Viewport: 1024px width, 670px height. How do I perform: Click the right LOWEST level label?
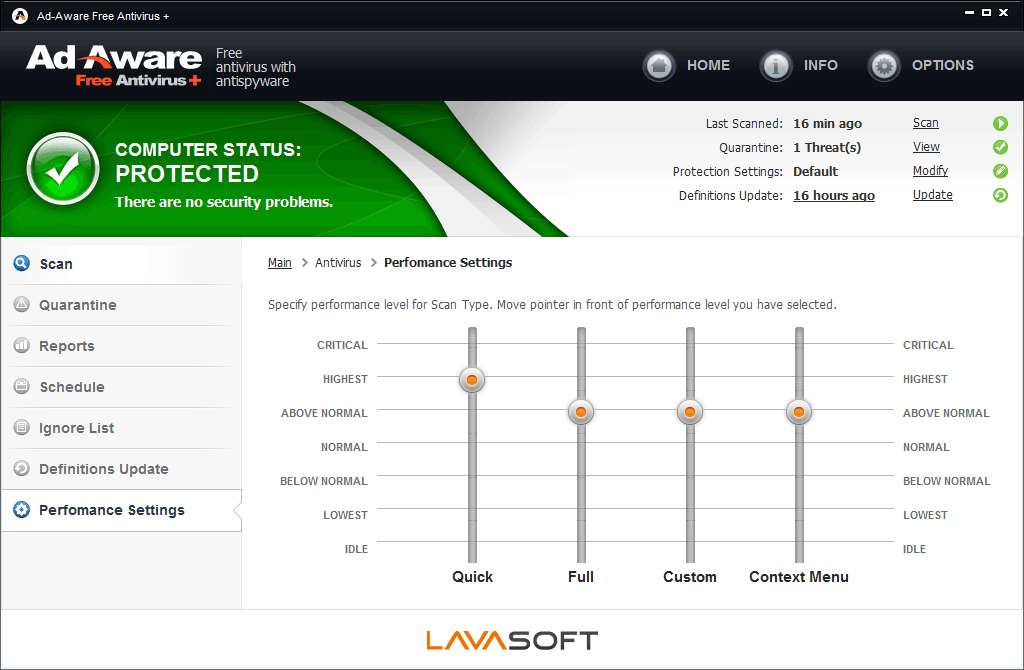point(925,515)
